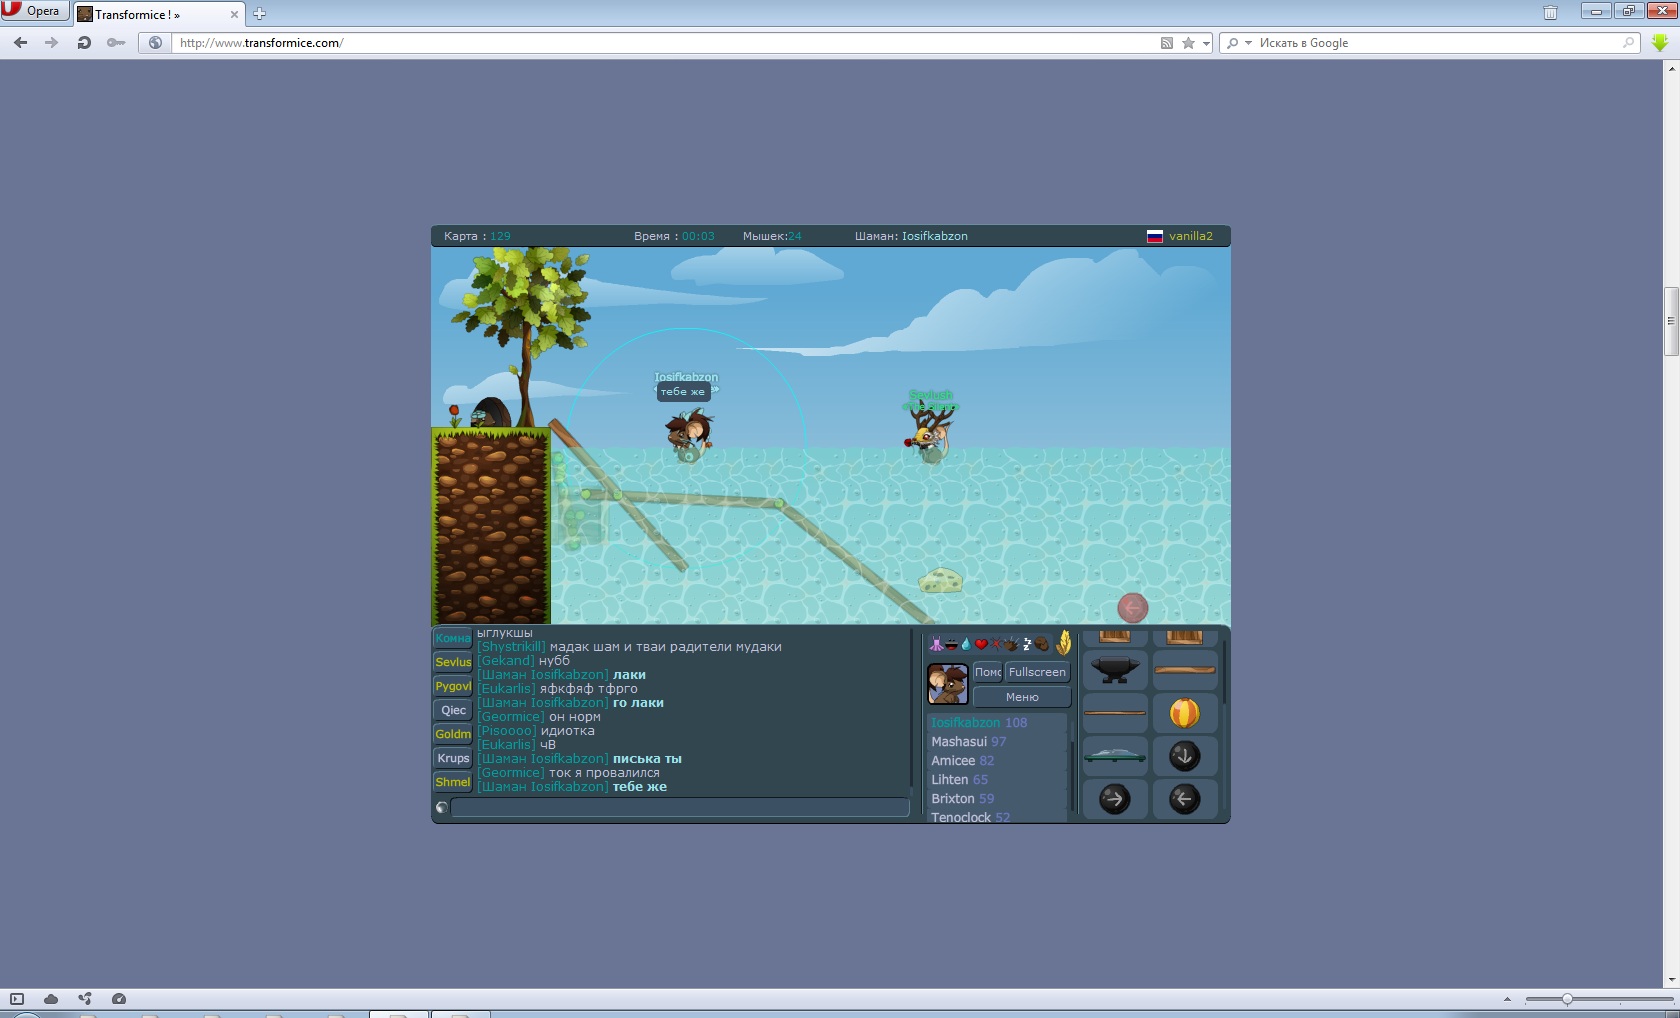This screenshot has height=1018, width=1680.
Task: Click the site info globe badge
Action: tap(155, 43)
